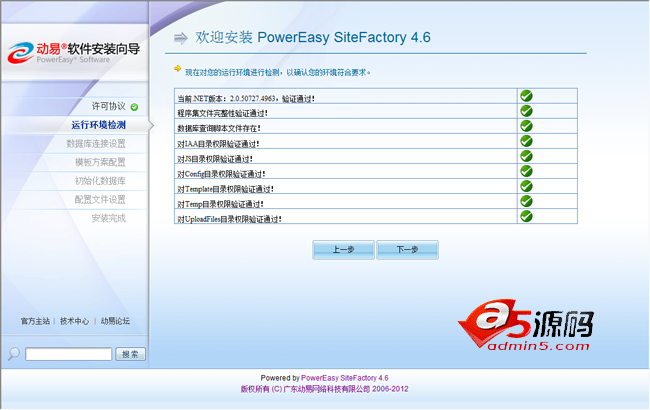Image resolution: width=650 pixels, height=410 pixels.
Task: Proceed with the 下一步 button
Action: tap(407, 250)
